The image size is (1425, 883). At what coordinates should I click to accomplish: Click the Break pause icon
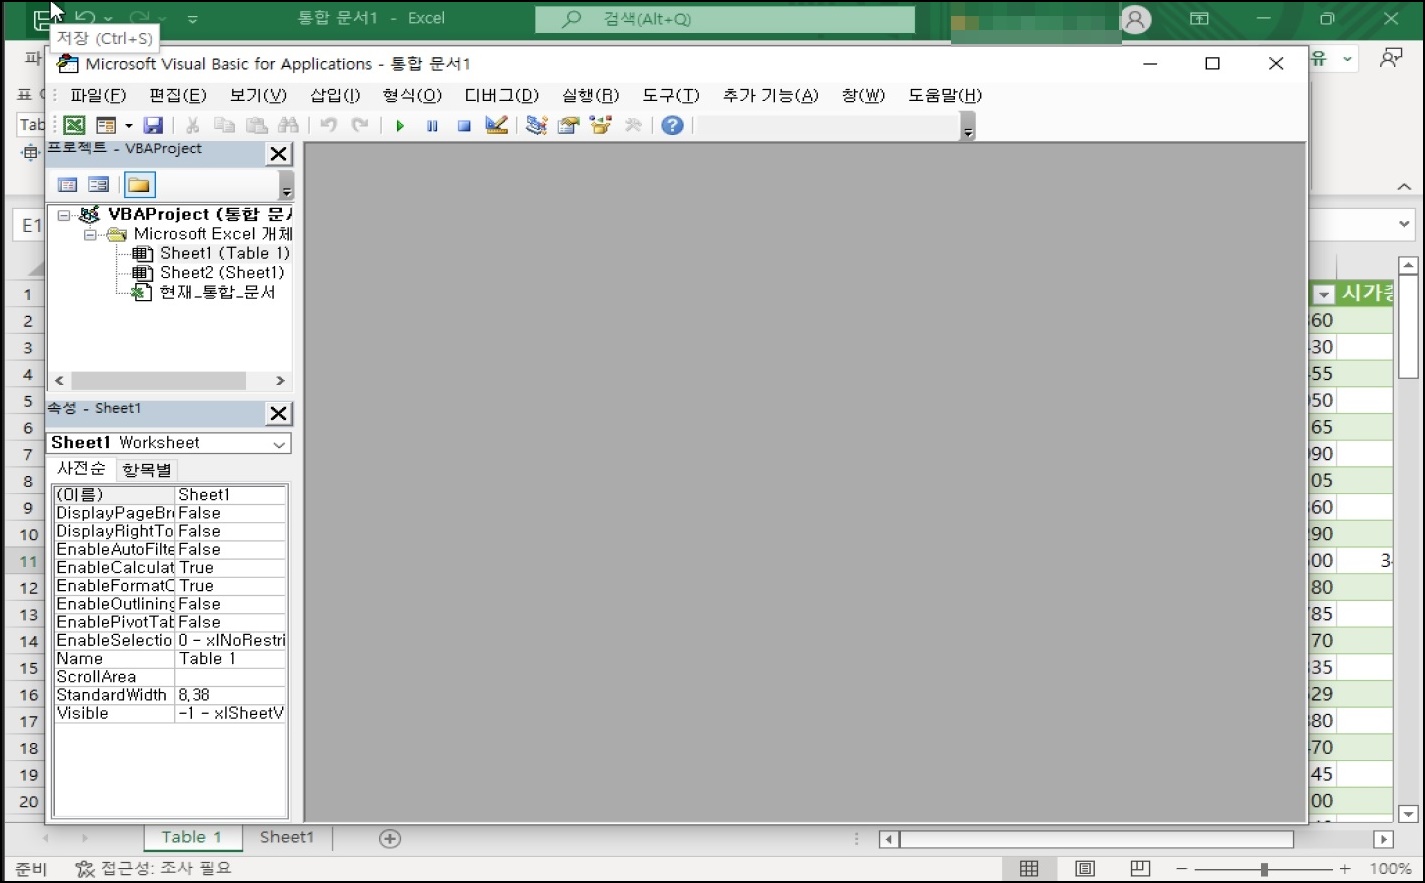pyautogui.click(x=432, y=125)
